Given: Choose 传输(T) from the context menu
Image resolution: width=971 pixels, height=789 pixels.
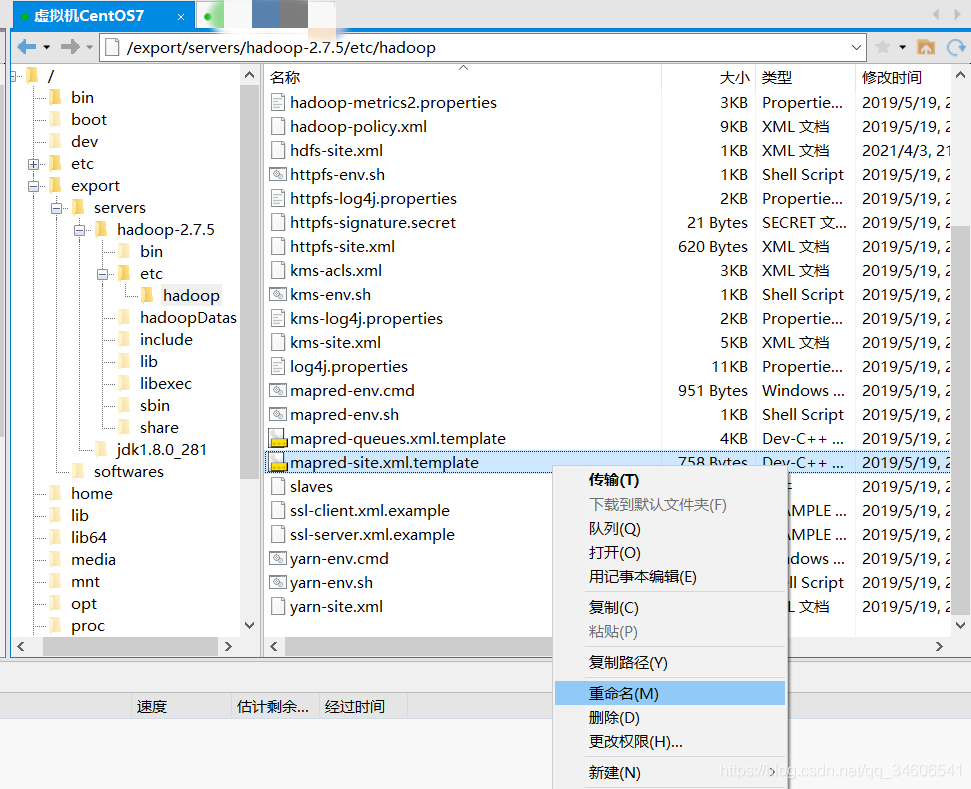Looking at the screenshot, I should [x=669, y=480].
